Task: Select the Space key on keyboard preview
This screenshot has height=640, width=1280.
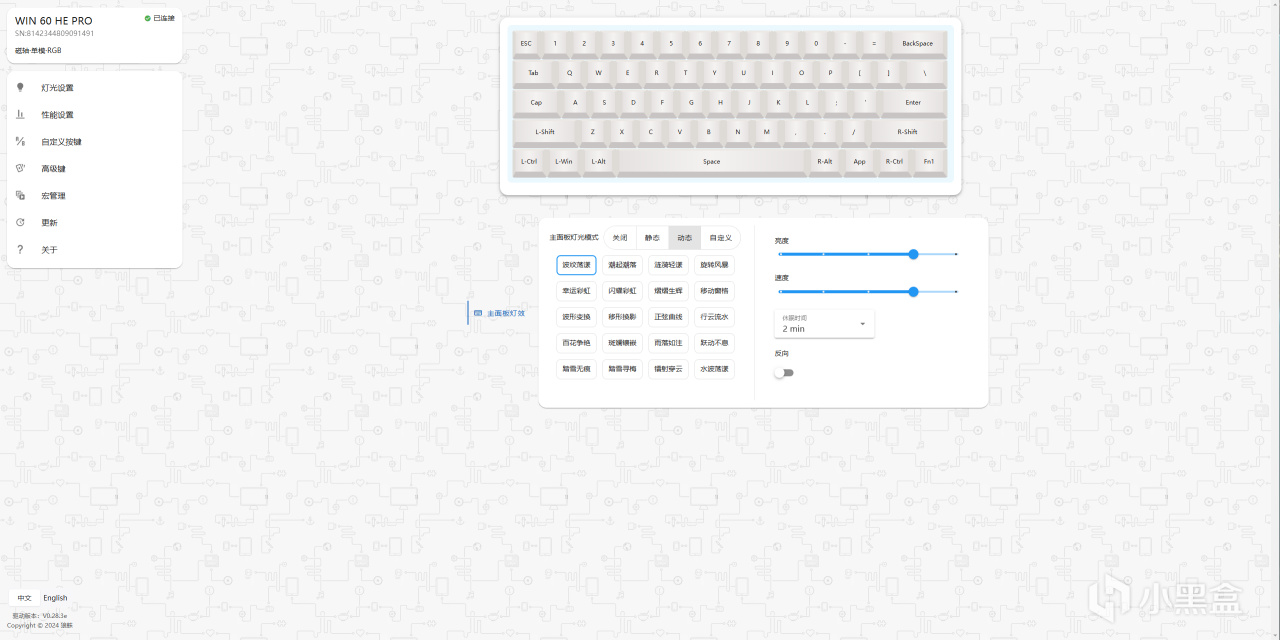Action: [711, 161]
